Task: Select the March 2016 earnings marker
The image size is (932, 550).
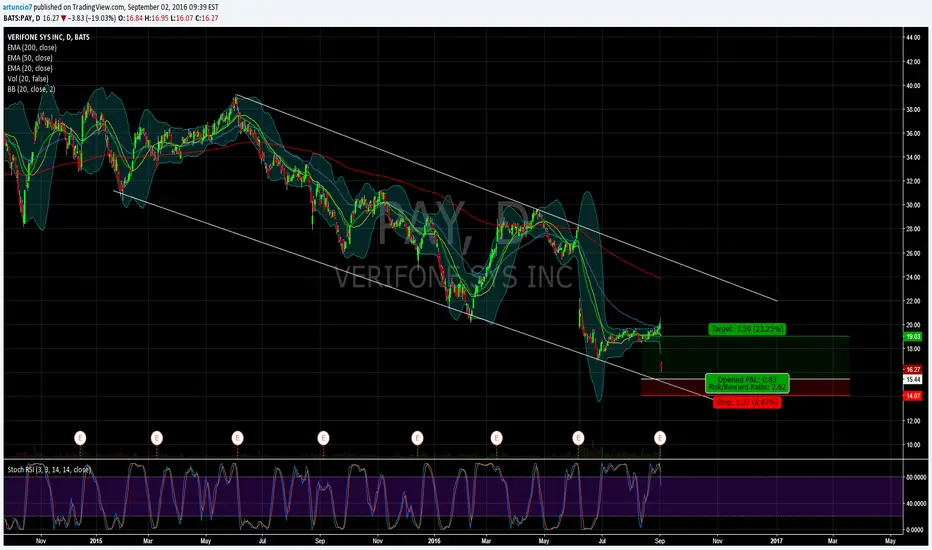Action: pos(496,438)
